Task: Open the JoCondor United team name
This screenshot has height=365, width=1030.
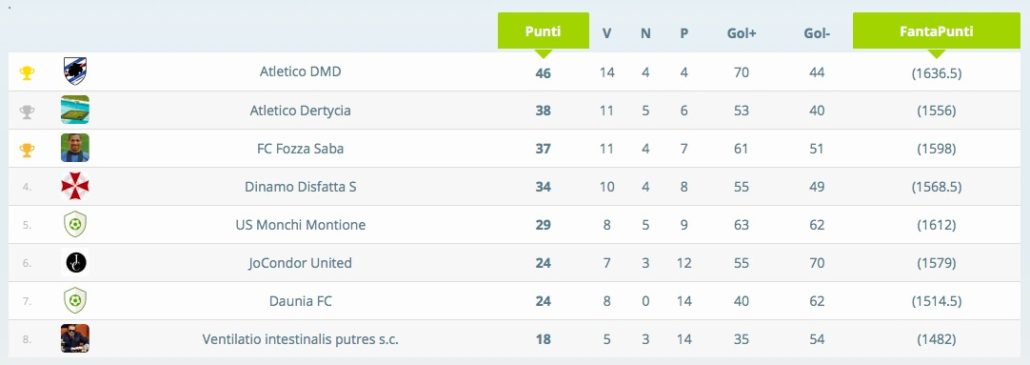Action: pos(300,263)
